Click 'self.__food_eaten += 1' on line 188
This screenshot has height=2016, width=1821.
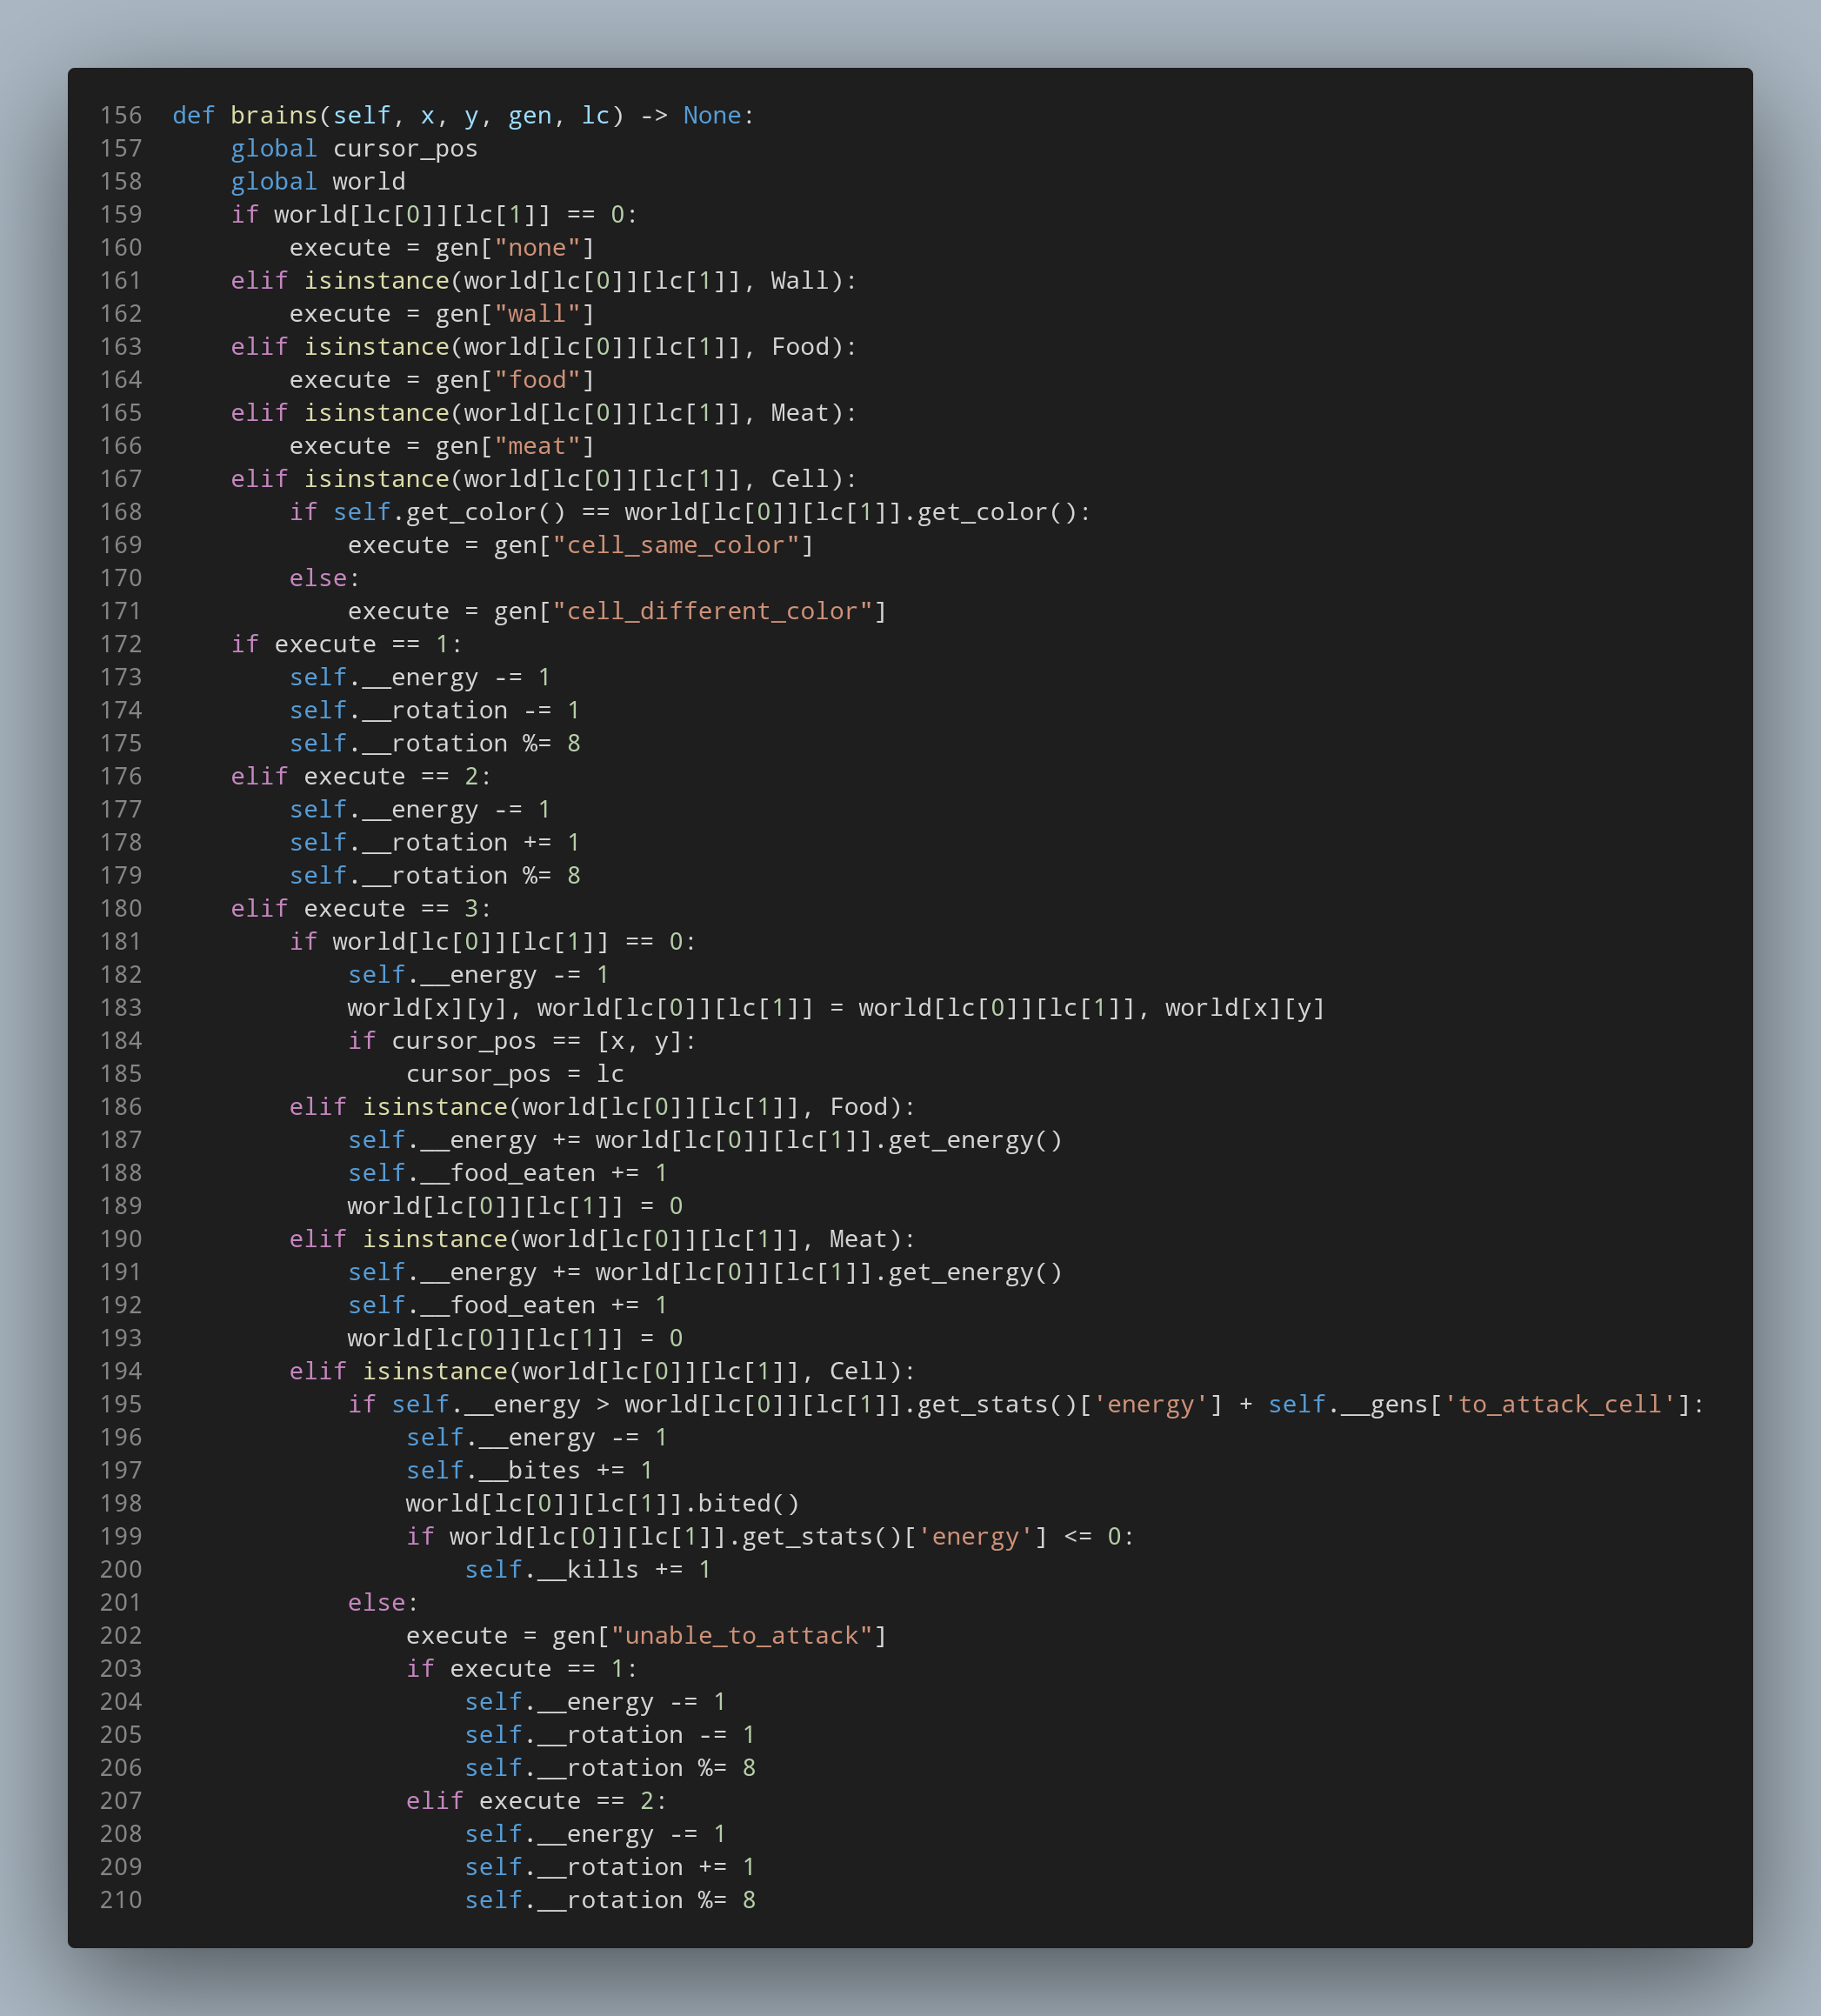[508, 1173]
